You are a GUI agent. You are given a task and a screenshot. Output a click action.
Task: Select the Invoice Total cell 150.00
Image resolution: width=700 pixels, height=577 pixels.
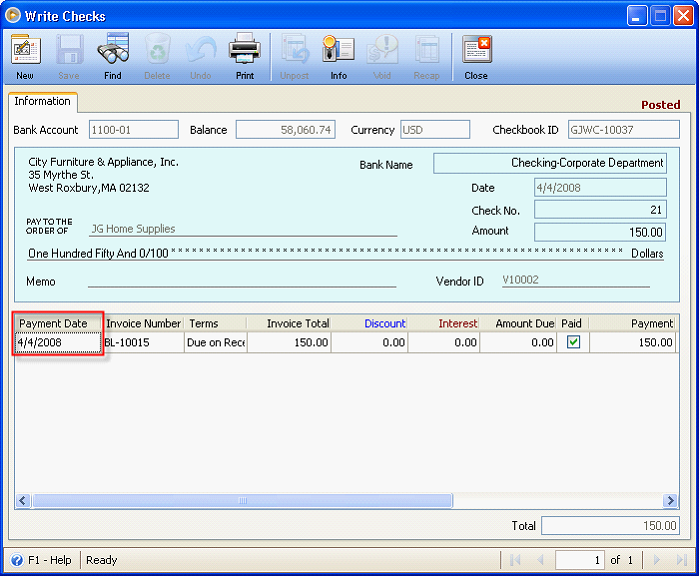point(289,343)
